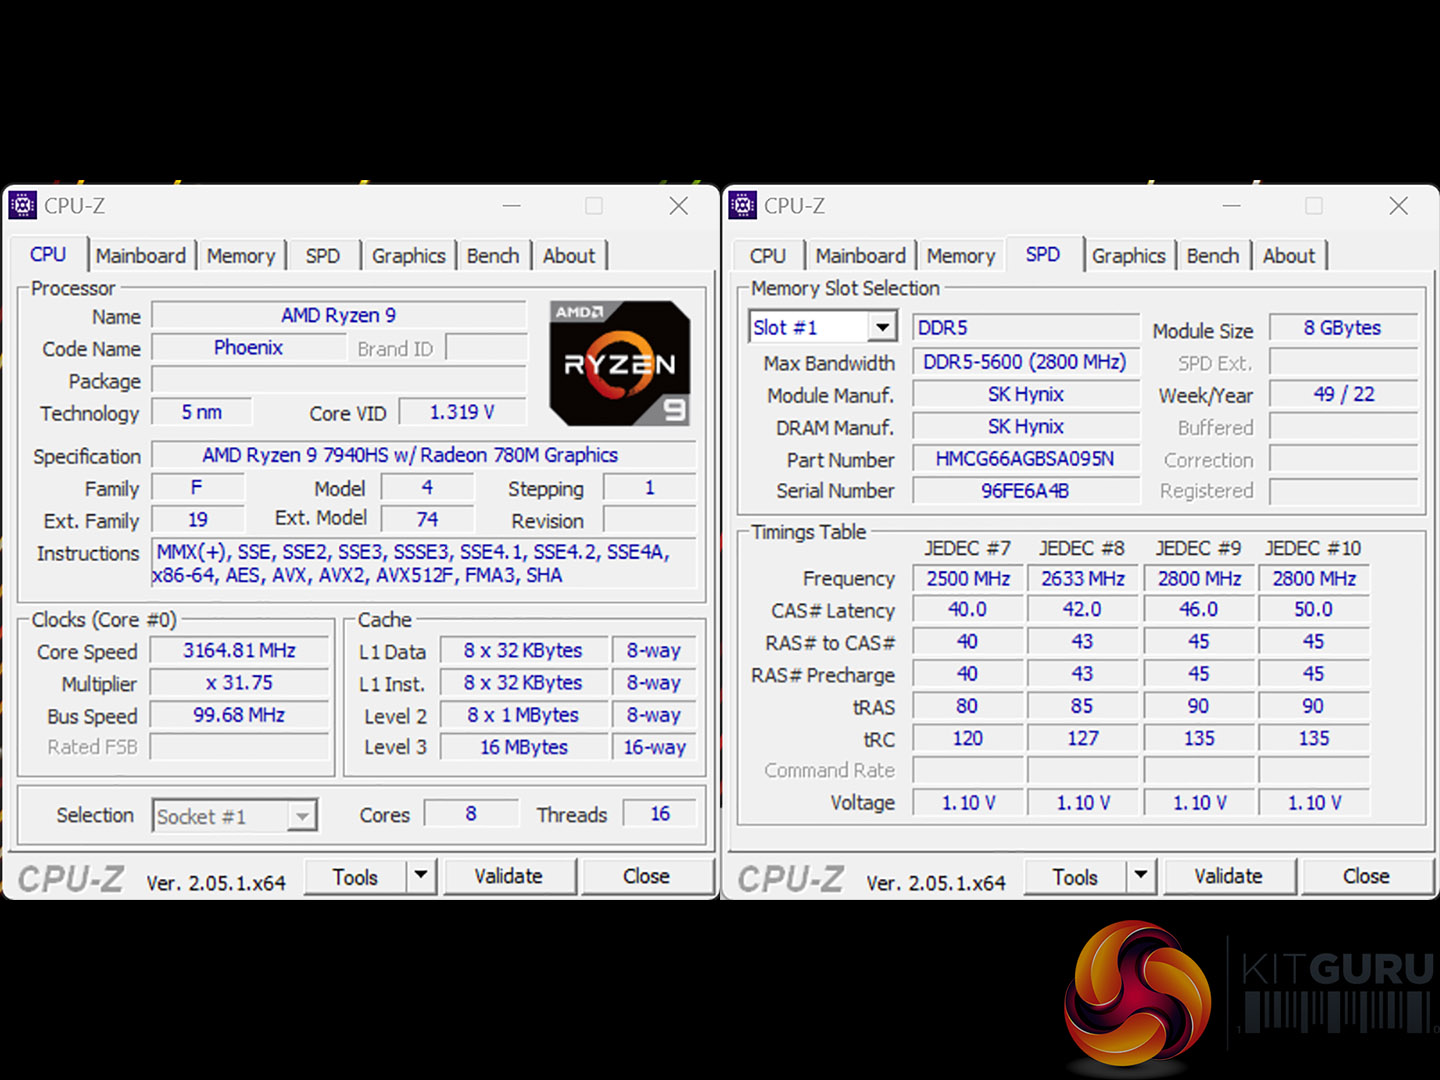Click the Ext. Family value "19"

(x=198, y=520)
